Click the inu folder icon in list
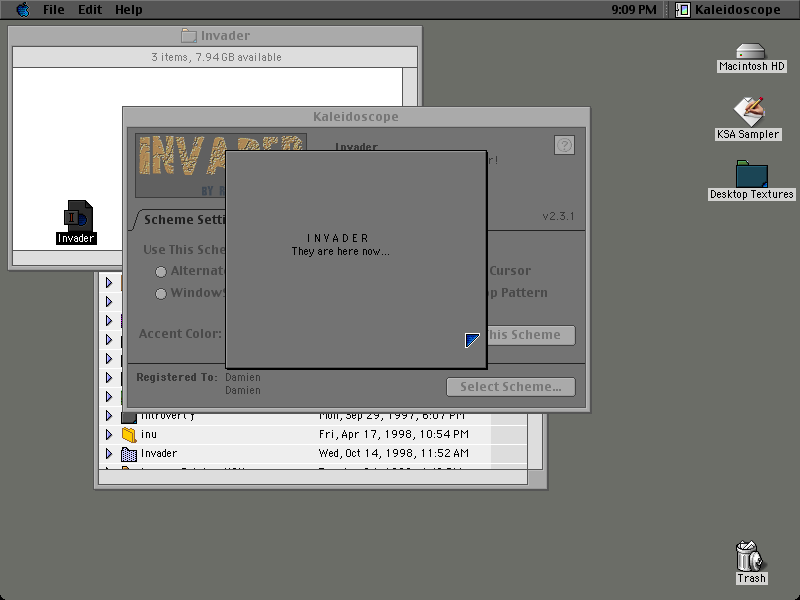The height and width of the screenshot is (600, 800). tap(129, 435)
